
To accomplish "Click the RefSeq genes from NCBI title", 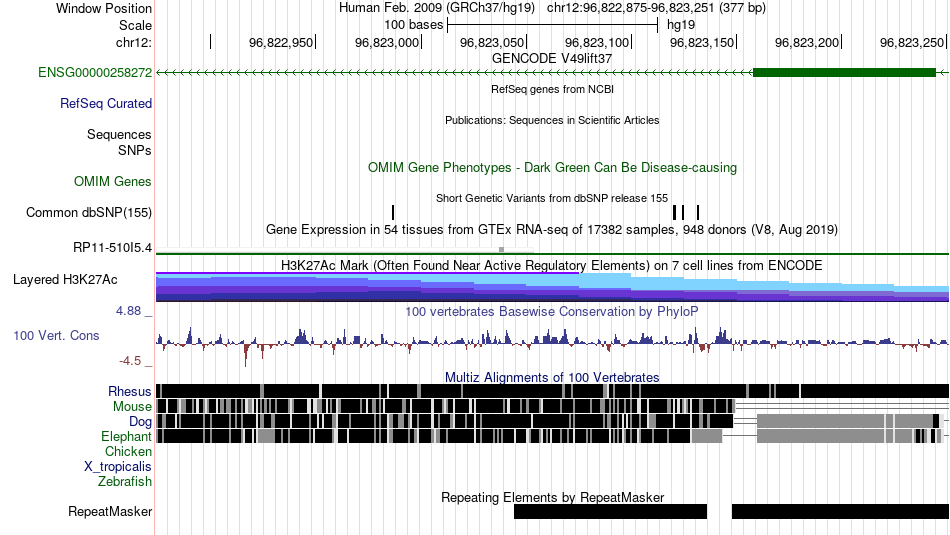I will coord(552,89).
